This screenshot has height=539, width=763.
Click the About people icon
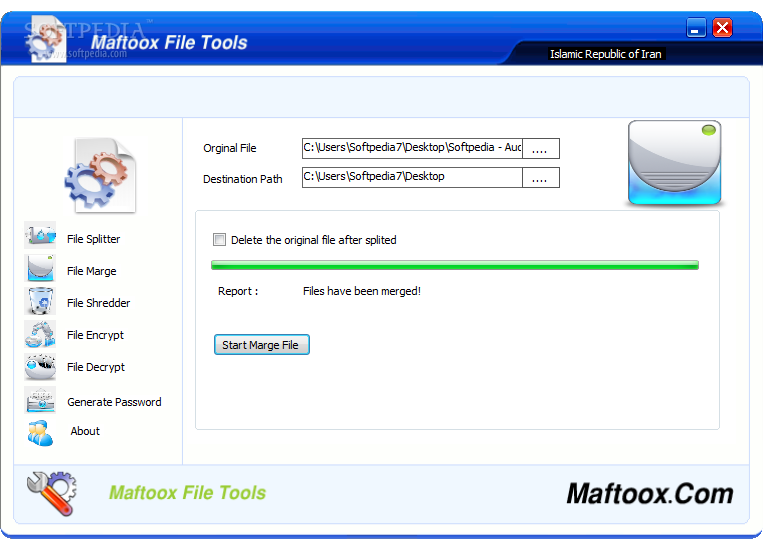[40, 433]
